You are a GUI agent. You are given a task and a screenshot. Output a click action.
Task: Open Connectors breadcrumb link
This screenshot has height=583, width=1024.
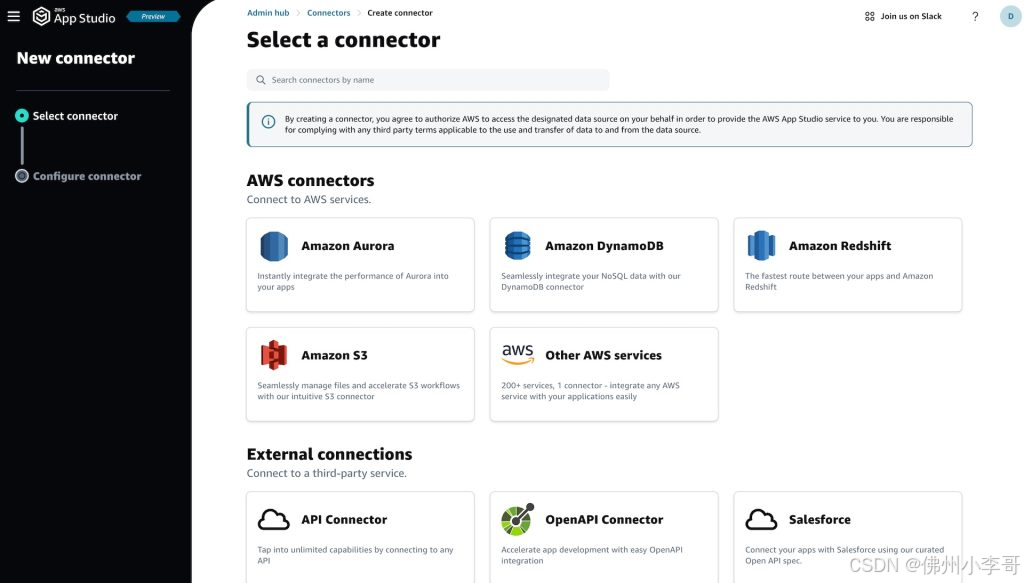pos(328,13)
